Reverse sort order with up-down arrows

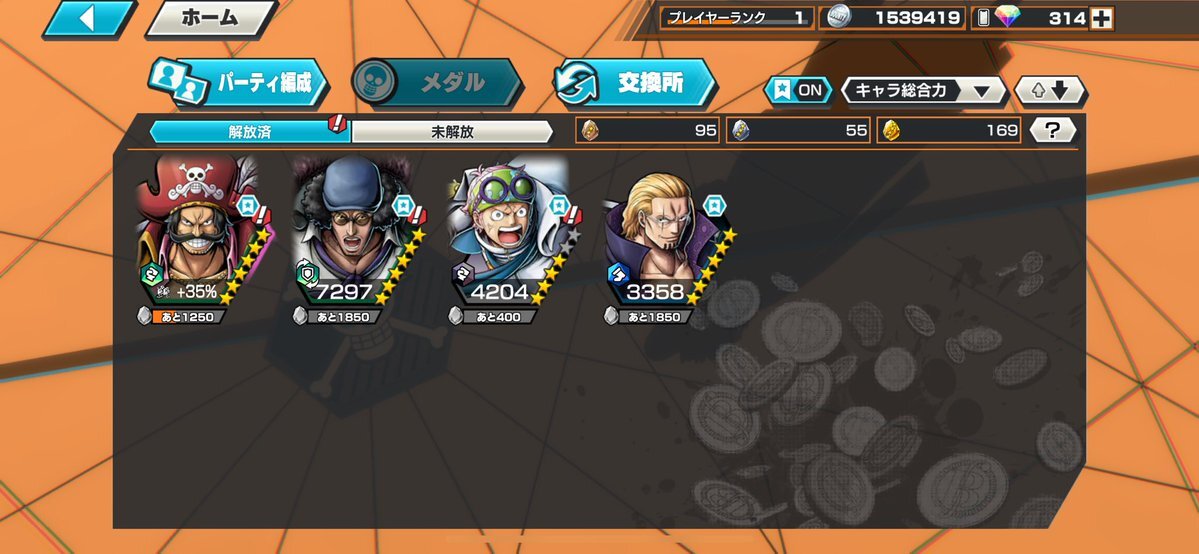pos(1050,91)
